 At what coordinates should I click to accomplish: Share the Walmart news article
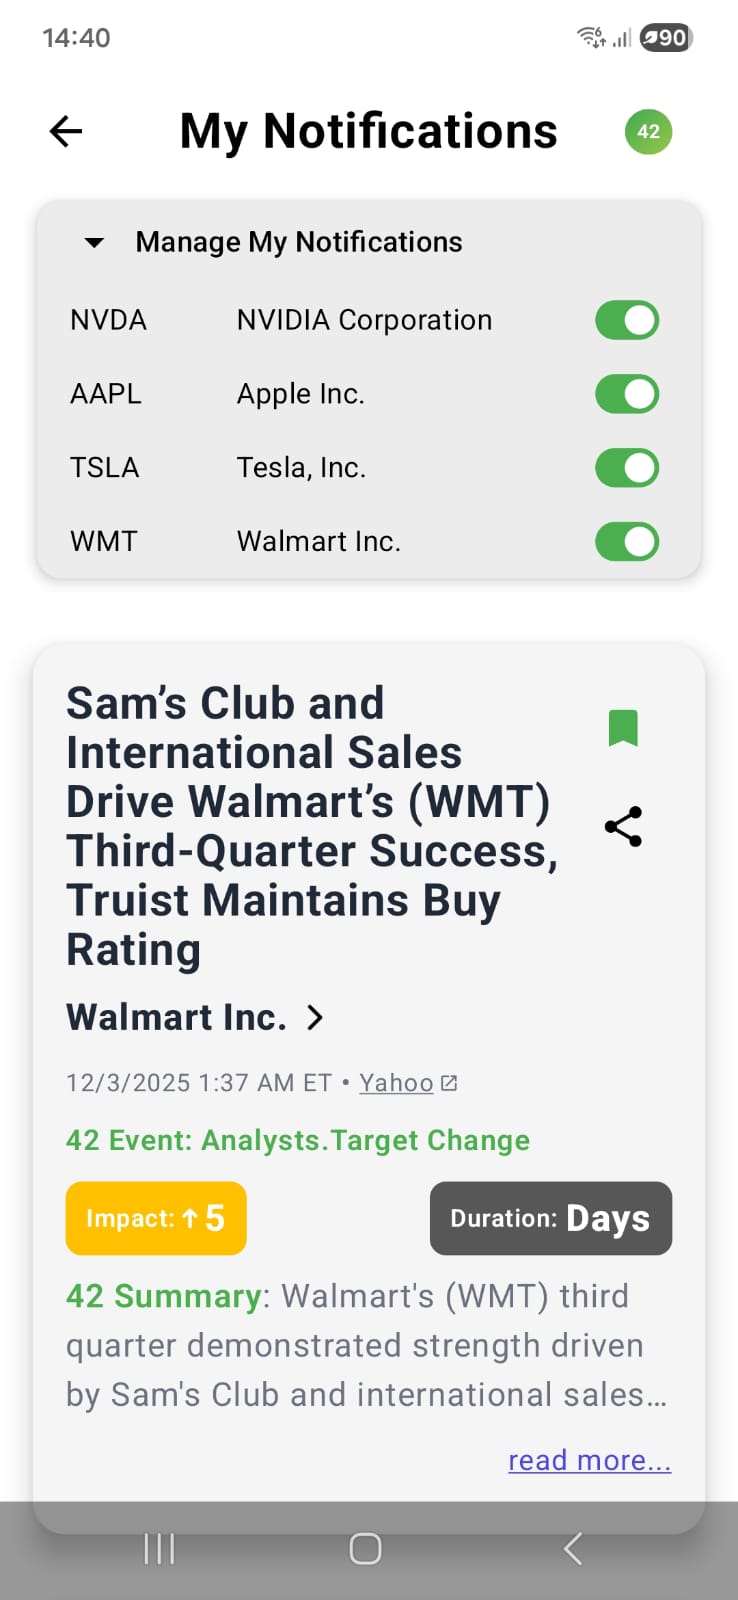tap(623, 827)
